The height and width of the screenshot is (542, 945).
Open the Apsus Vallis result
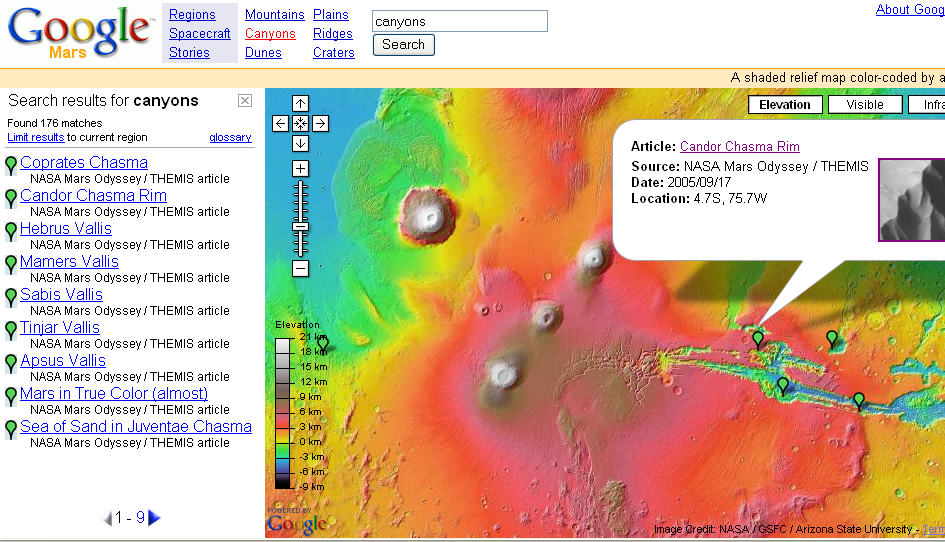click(63, 361)
